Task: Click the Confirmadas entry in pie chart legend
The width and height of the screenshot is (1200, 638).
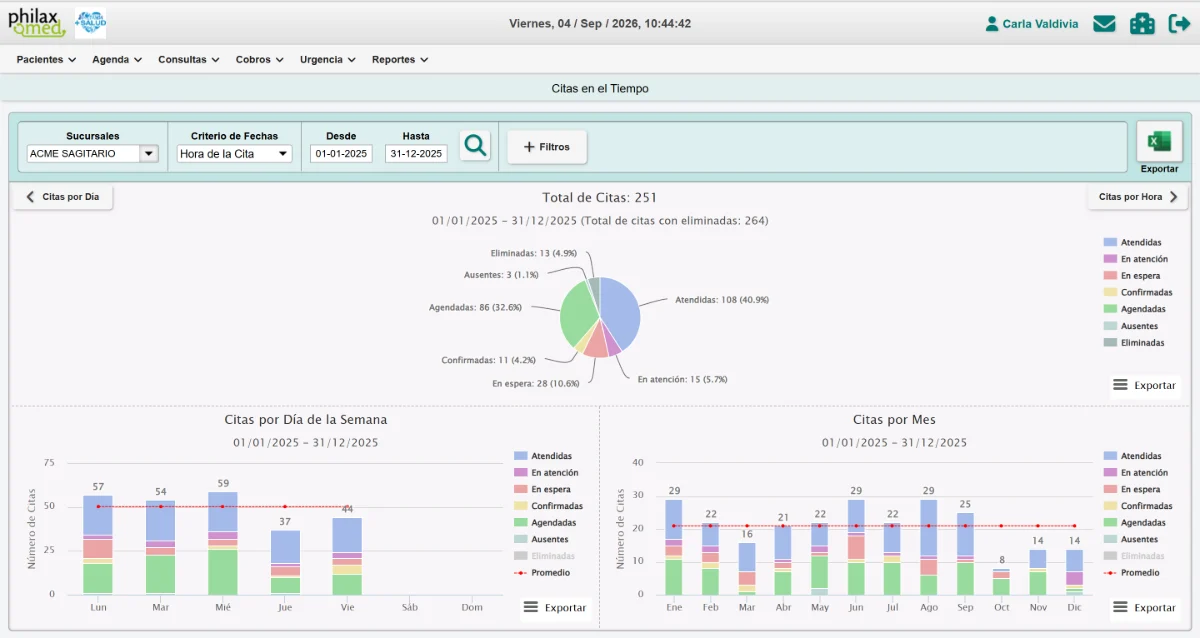Action: 1138,292
